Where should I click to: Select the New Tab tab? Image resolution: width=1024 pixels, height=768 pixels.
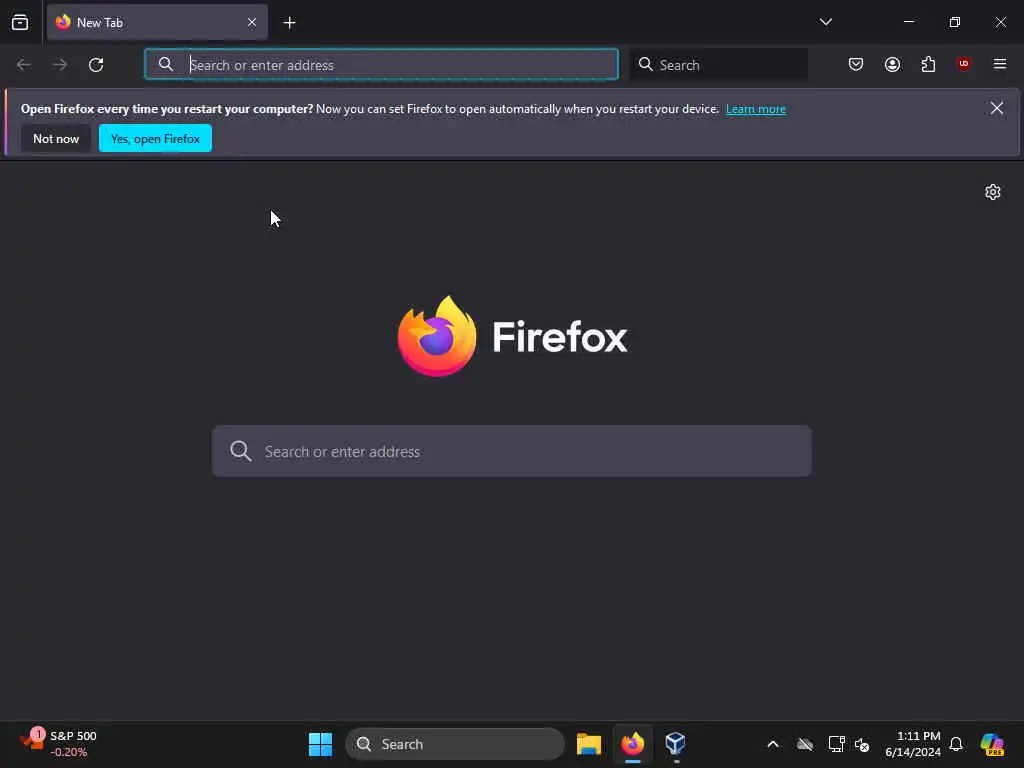[157, 22]
